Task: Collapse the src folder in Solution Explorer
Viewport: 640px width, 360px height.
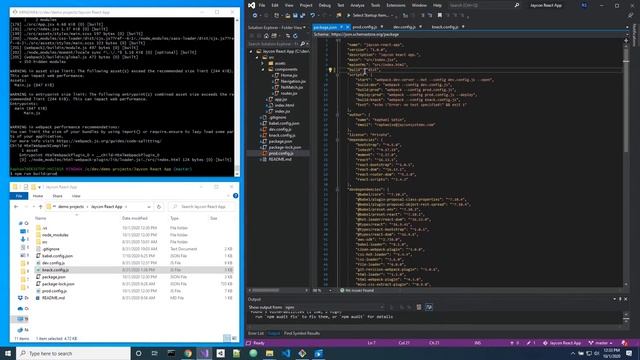Action: pyautogui.click(x=257, y=58)
